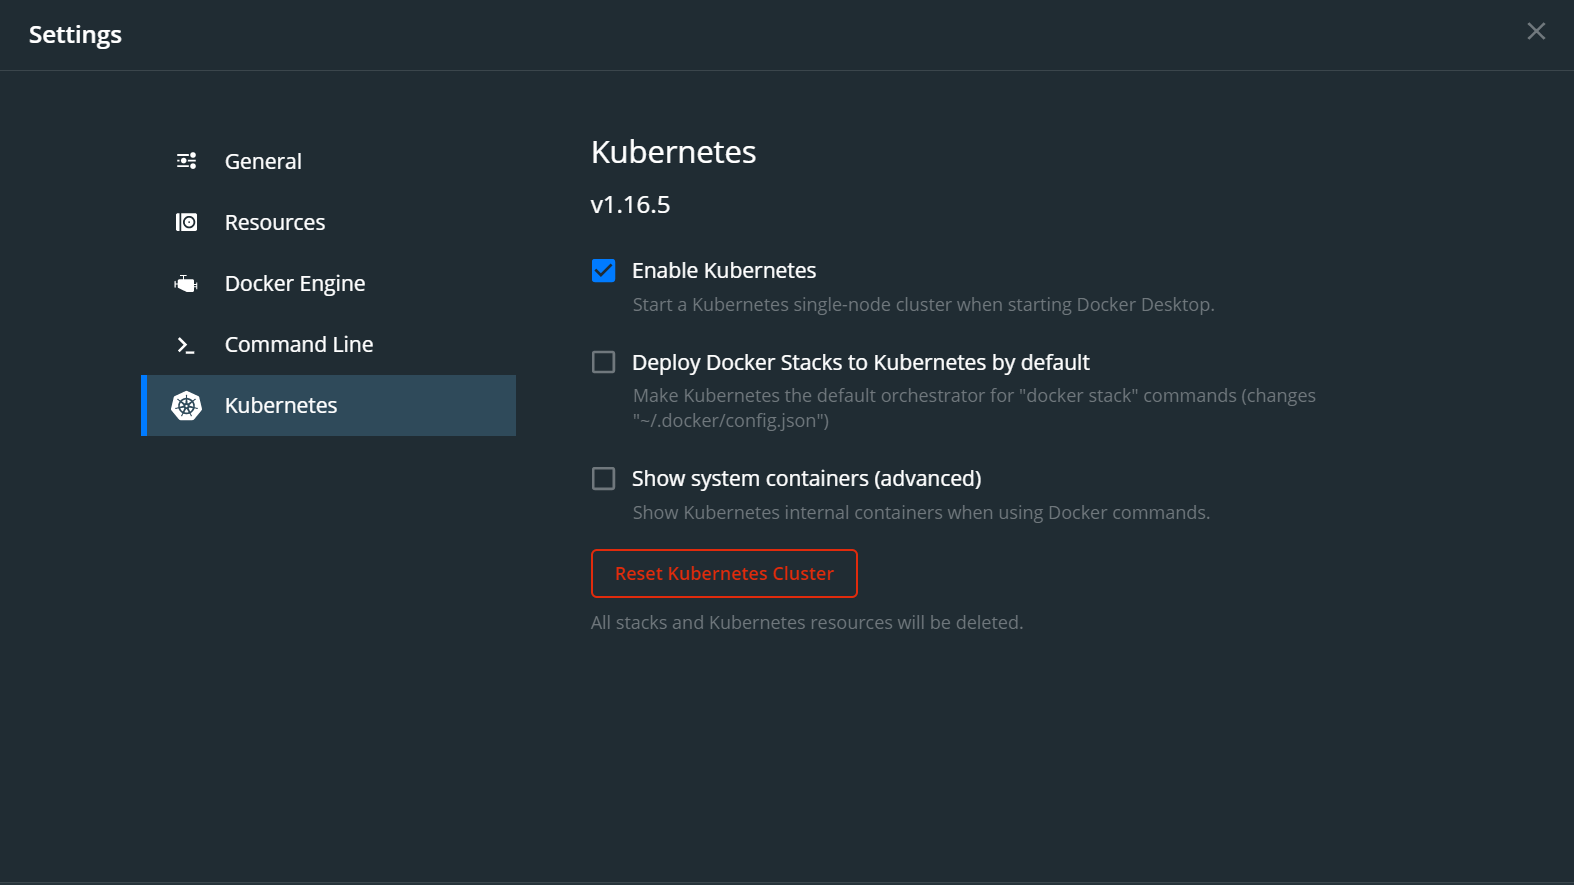Check Deploy Docker Stacks to Kubernetes checkbox
Image resolution: width=1574 pixels, height=885 pixels.
[x=603, y=362]
